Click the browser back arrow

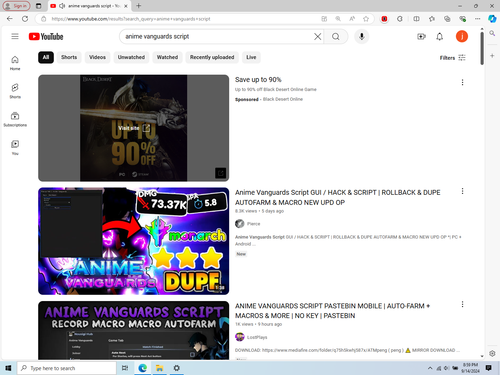10,19
